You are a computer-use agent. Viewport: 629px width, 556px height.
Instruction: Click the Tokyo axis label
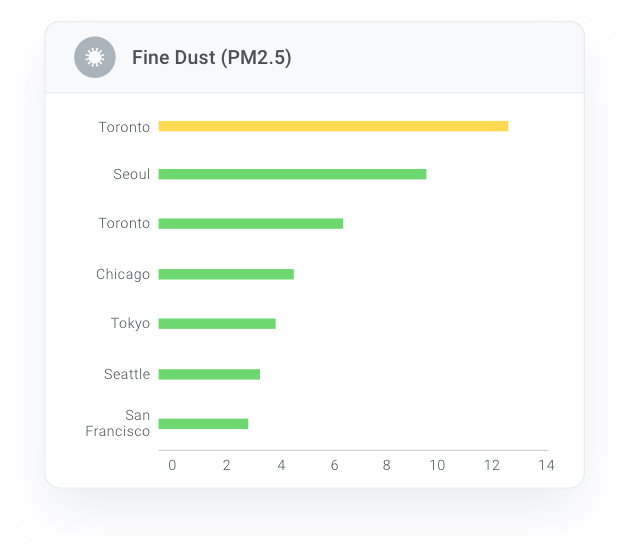(130, 323)
